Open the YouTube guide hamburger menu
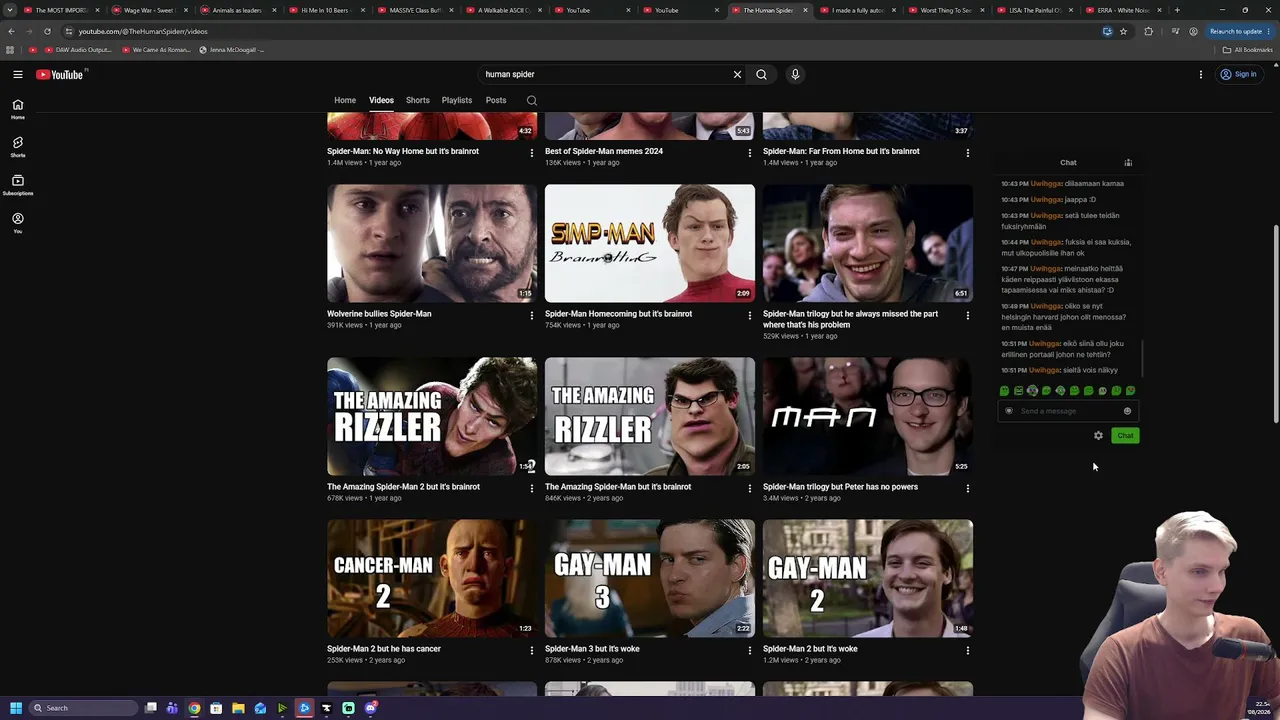This screenshot has height=720, width=1280. click(x=18, y=74)
